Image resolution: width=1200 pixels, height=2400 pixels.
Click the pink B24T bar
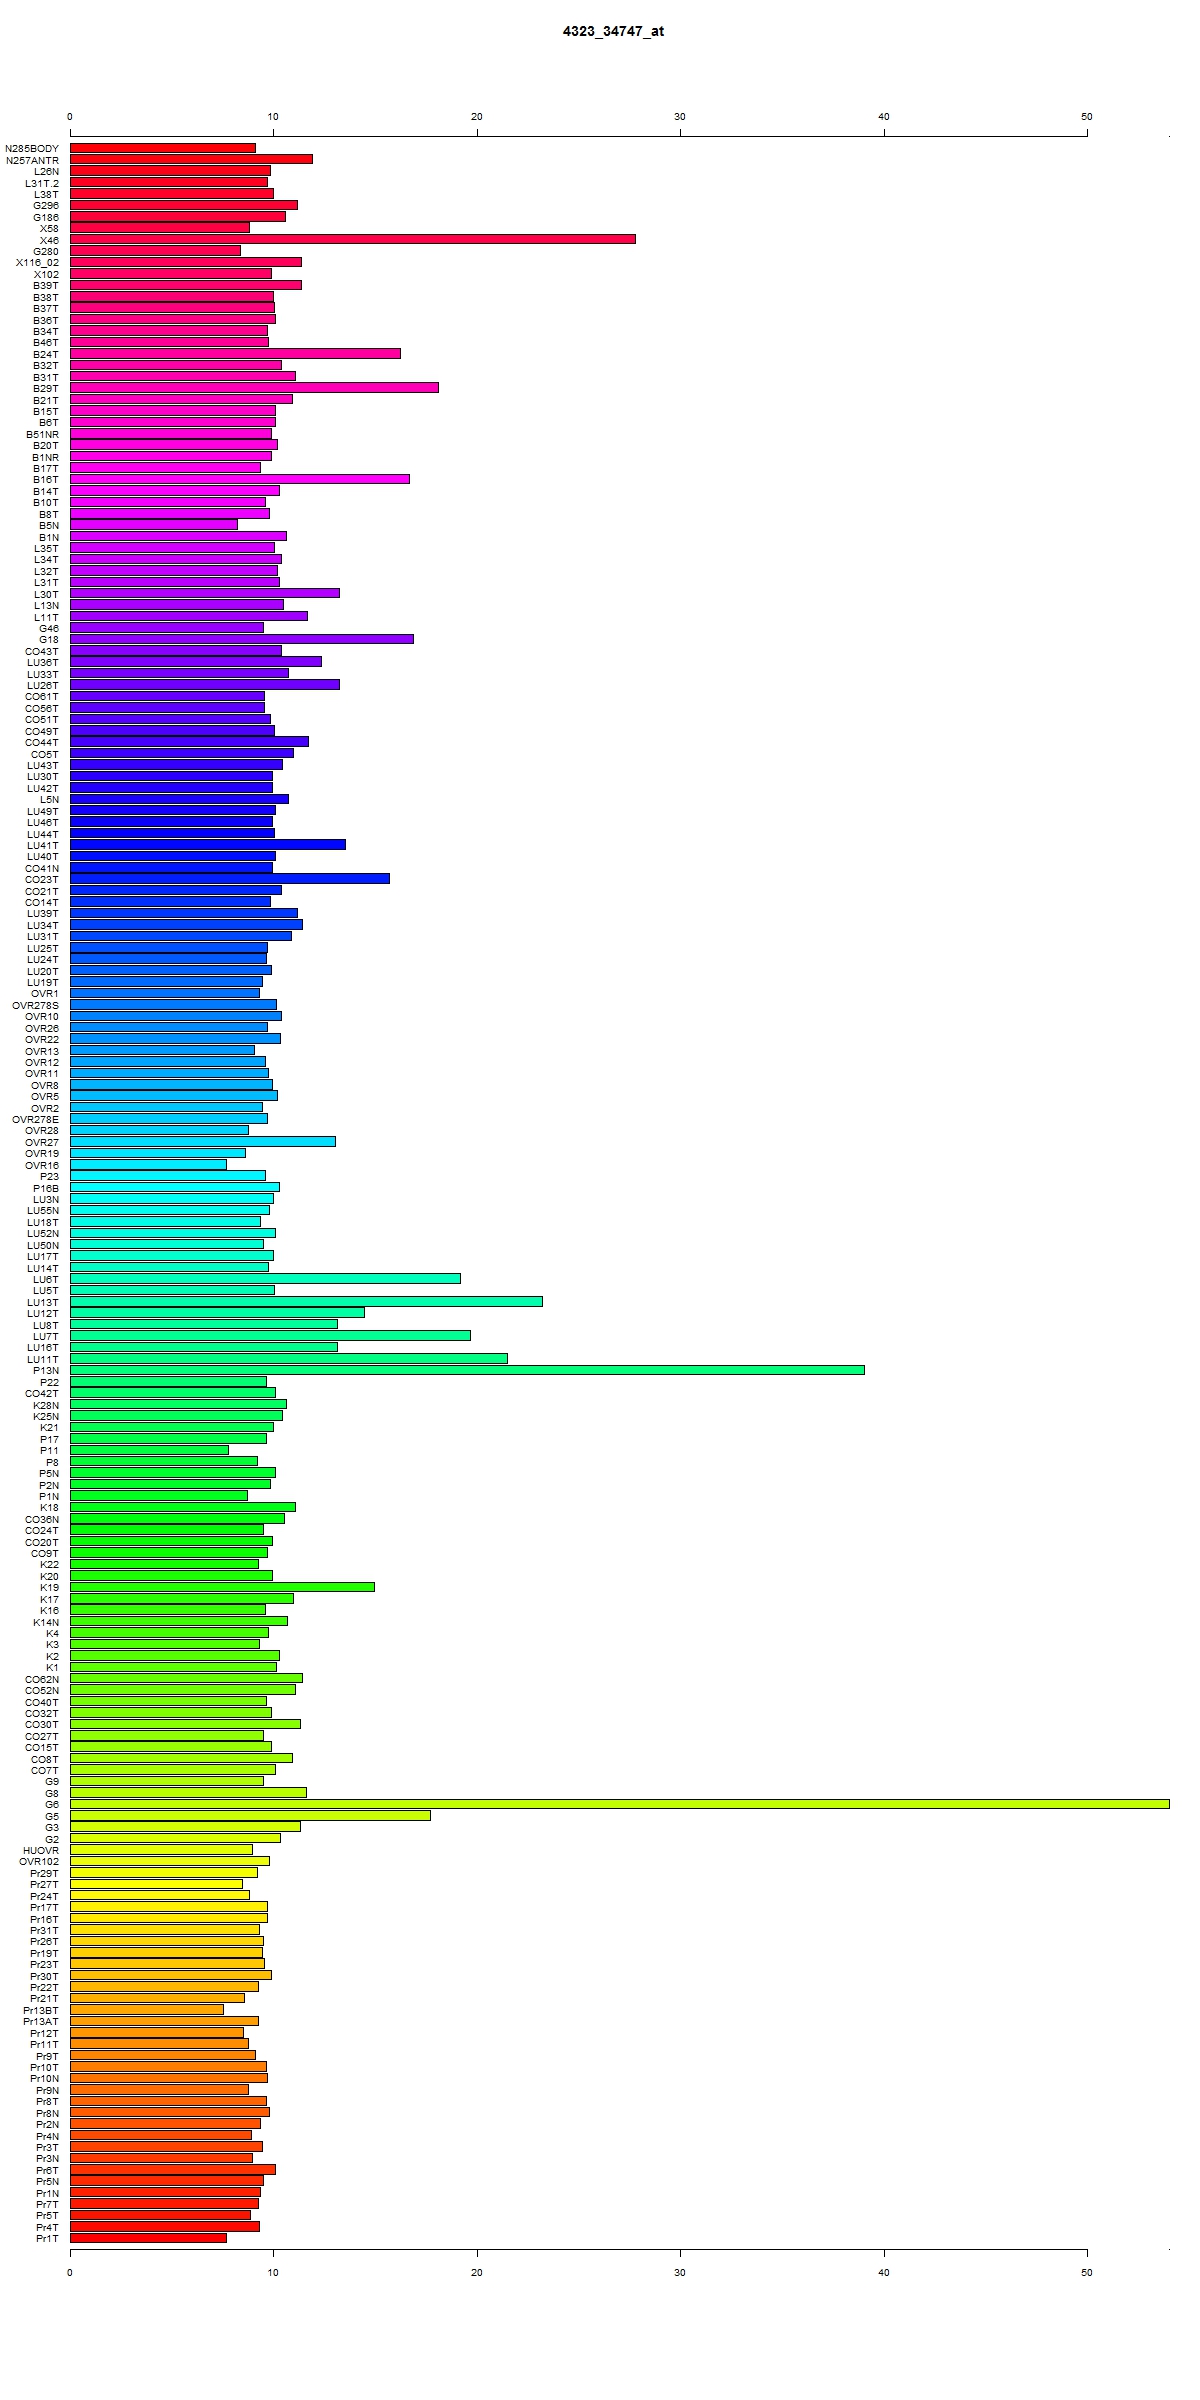click(x=235, y=353)
